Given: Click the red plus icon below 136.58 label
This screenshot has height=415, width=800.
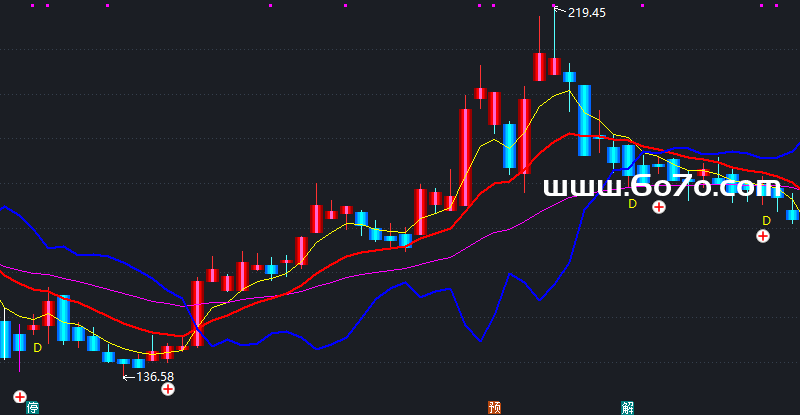Looking at the screenshot, I should coord(168,388).
